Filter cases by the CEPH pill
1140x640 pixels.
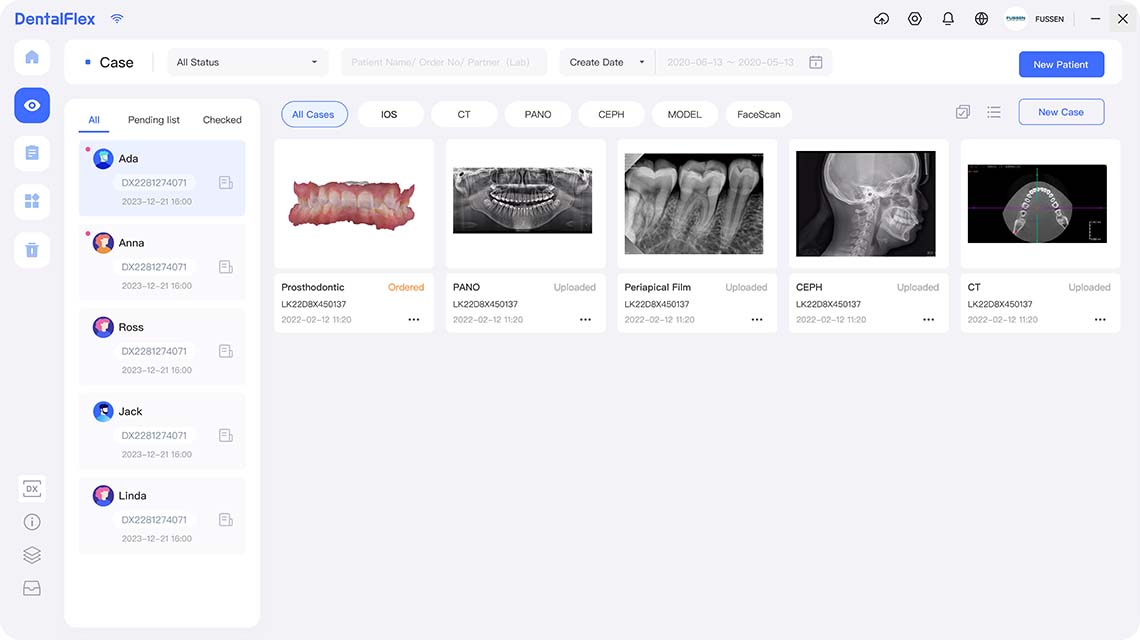(x=611, y=114)
